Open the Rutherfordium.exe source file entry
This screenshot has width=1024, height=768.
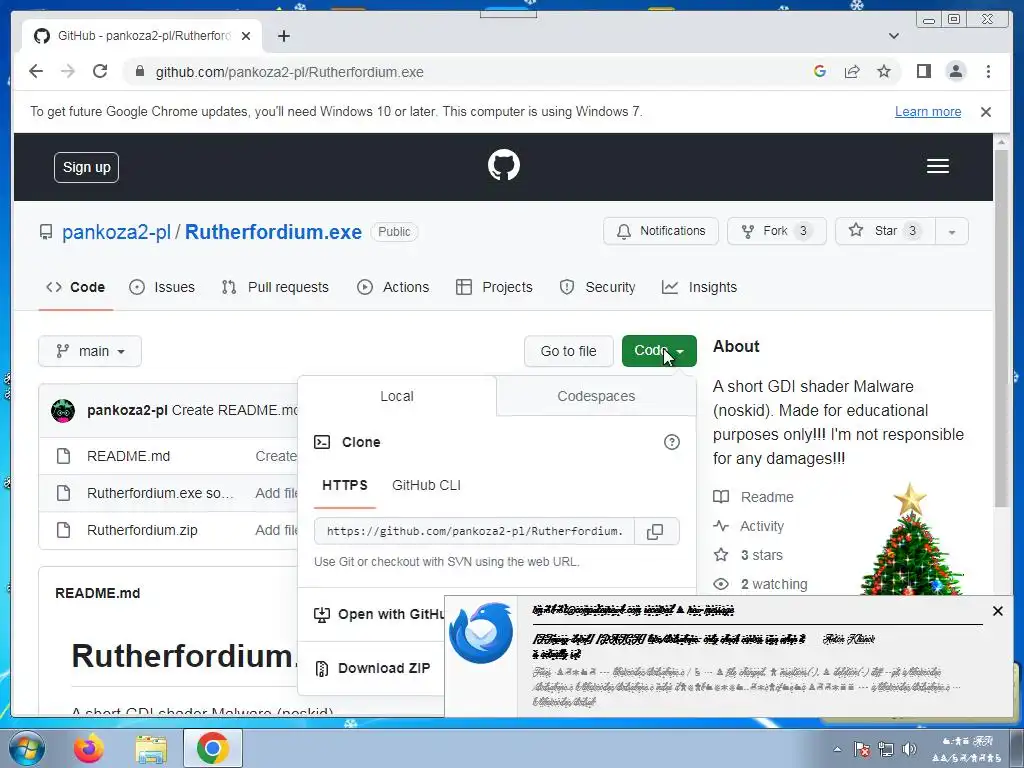pos(160,493)
